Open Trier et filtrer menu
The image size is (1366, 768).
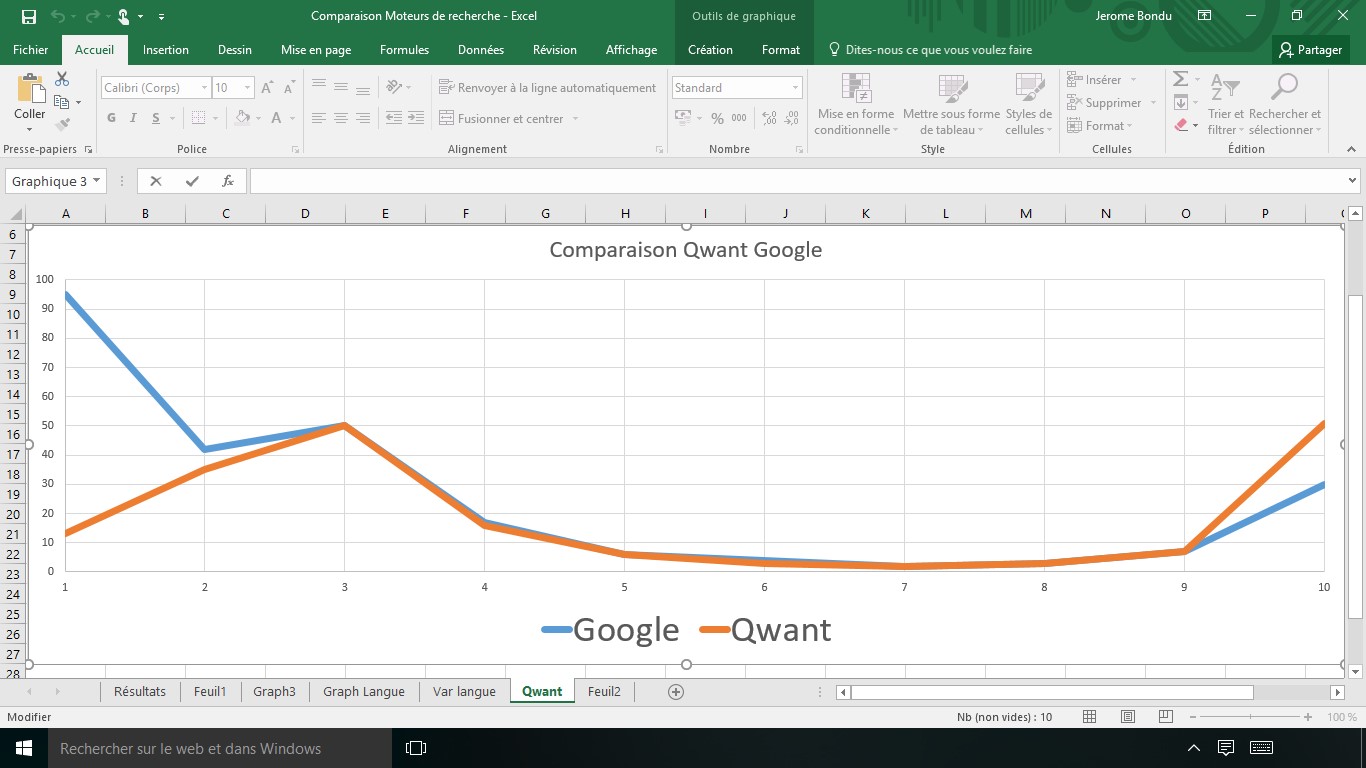pos(1225,104)
